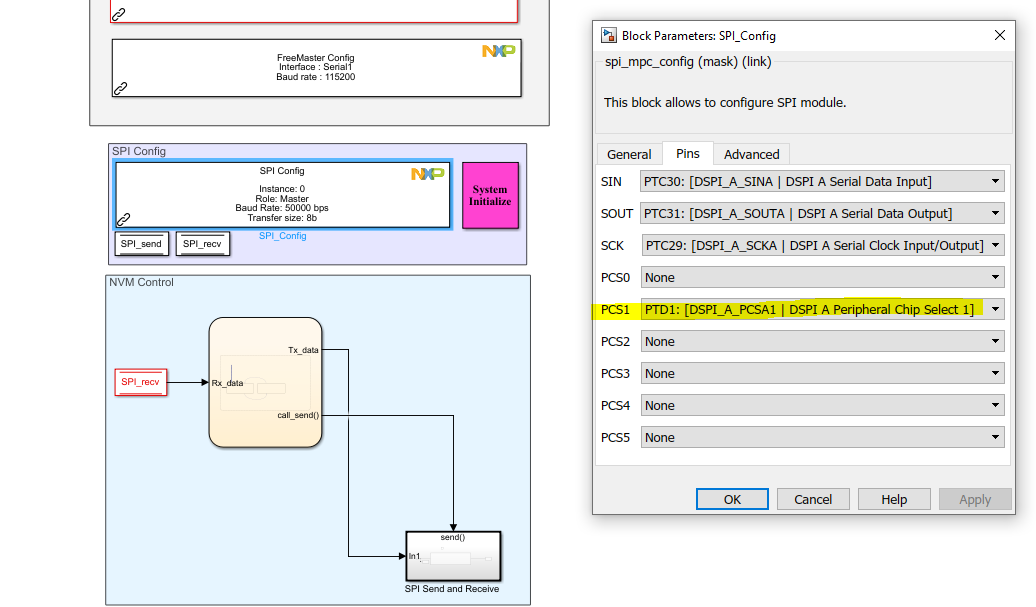Click the NXP logo on SPI Config block
Screen dimensions: 1036x607
428,172
